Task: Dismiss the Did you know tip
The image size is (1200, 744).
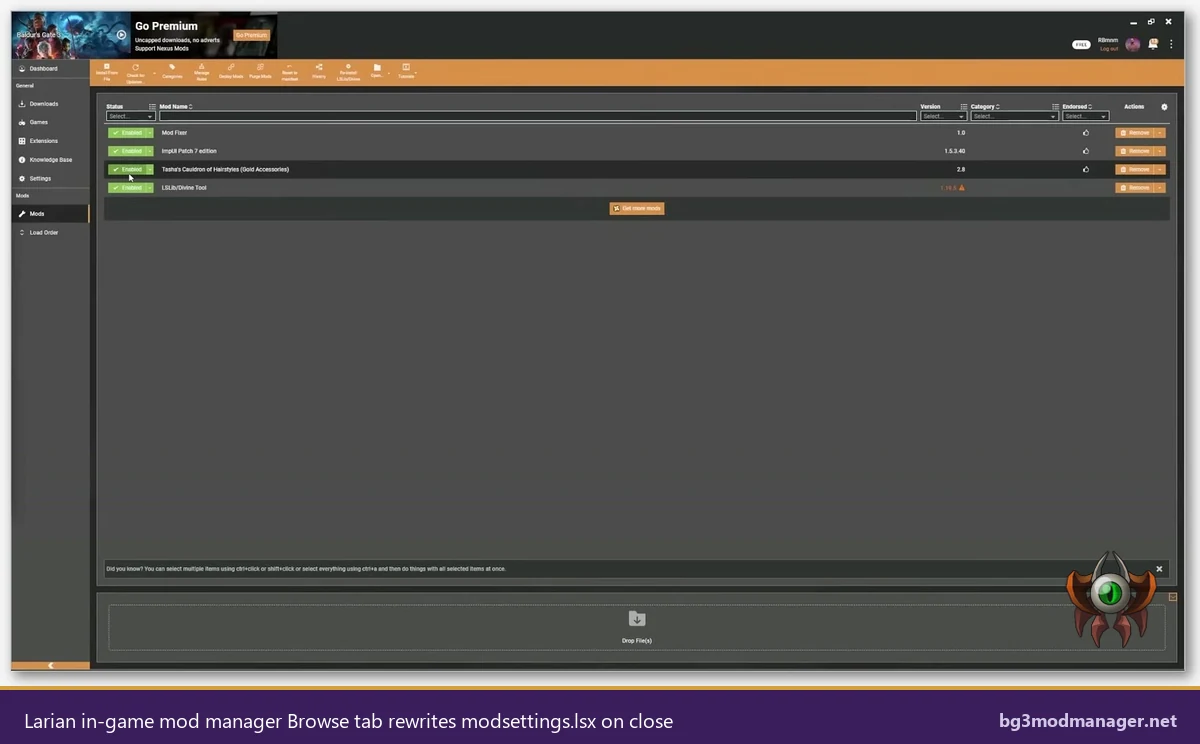Action: tap(1160, 569)
